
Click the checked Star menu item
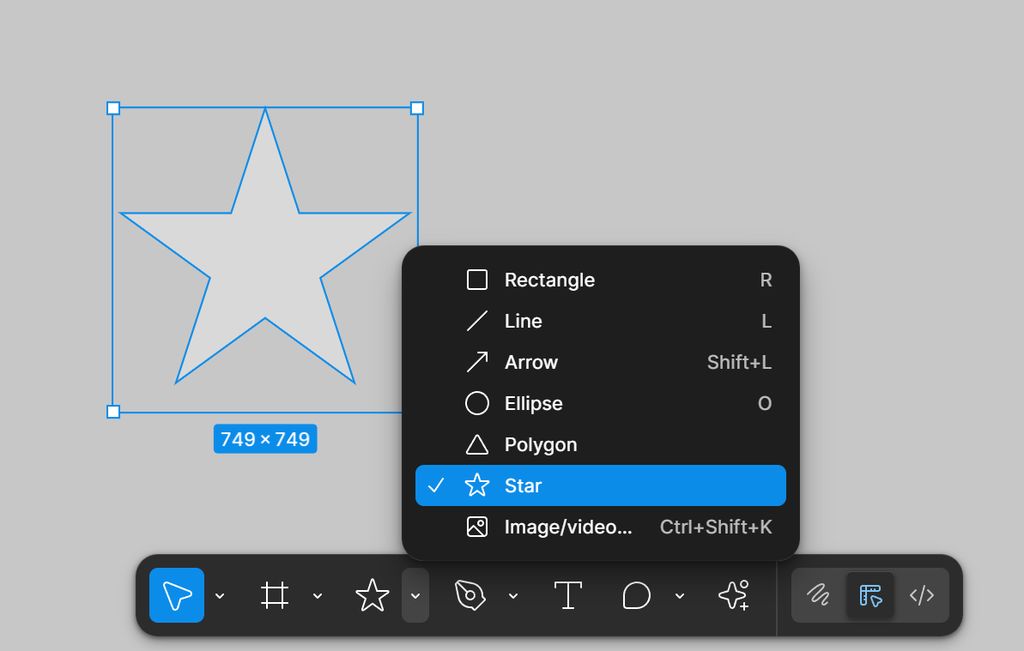[x=600, y=486]
